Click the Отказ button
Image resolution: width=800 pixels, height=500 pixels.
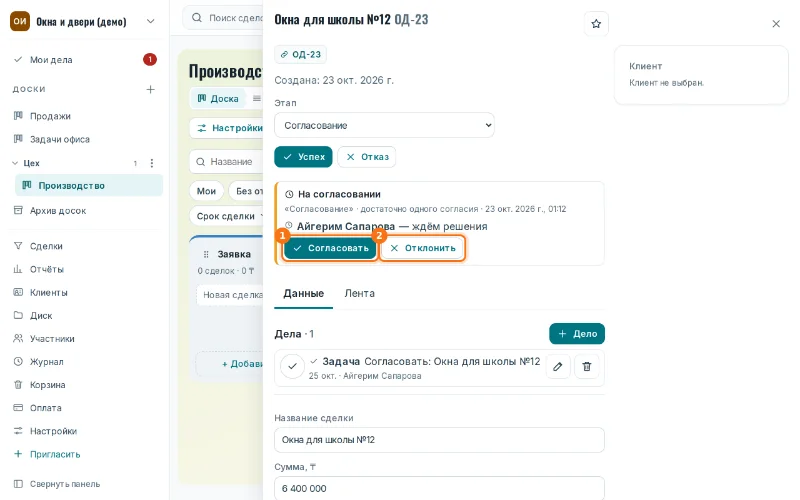(367, 157)
